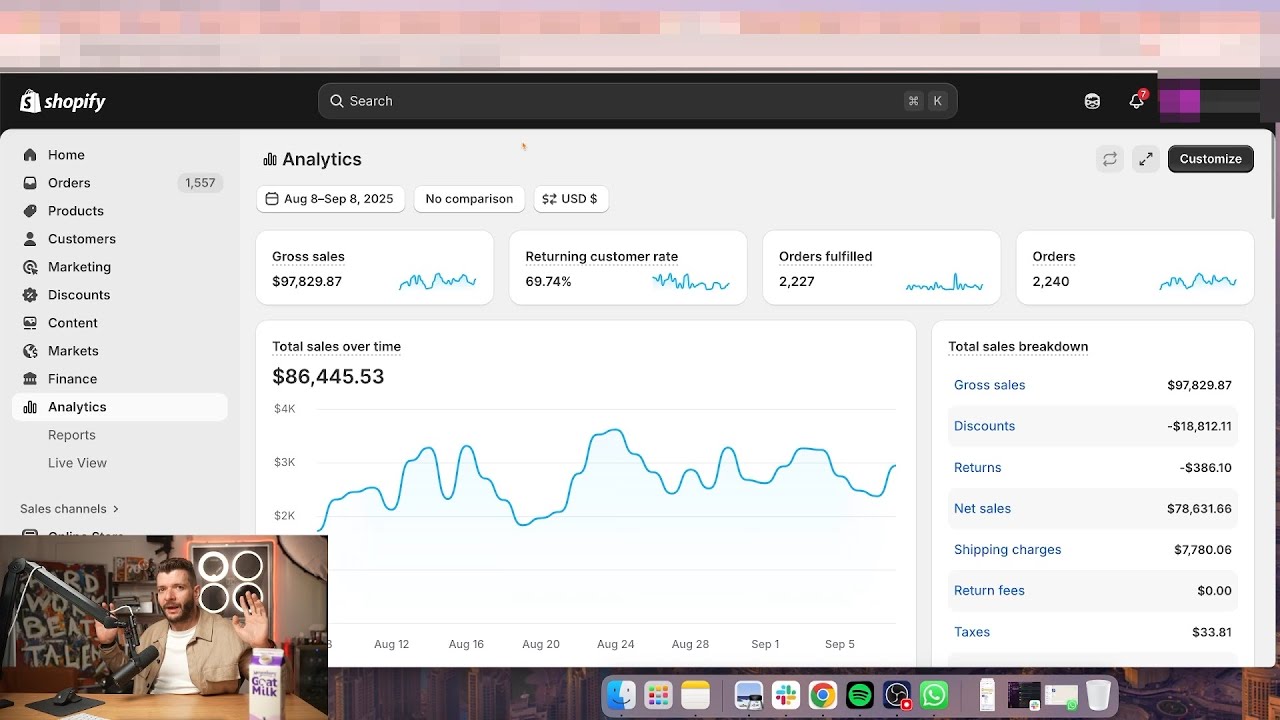This screenshot has height=720, width=1280.
Task: Open OBS from the dock
Action: [x=897, y=695]
